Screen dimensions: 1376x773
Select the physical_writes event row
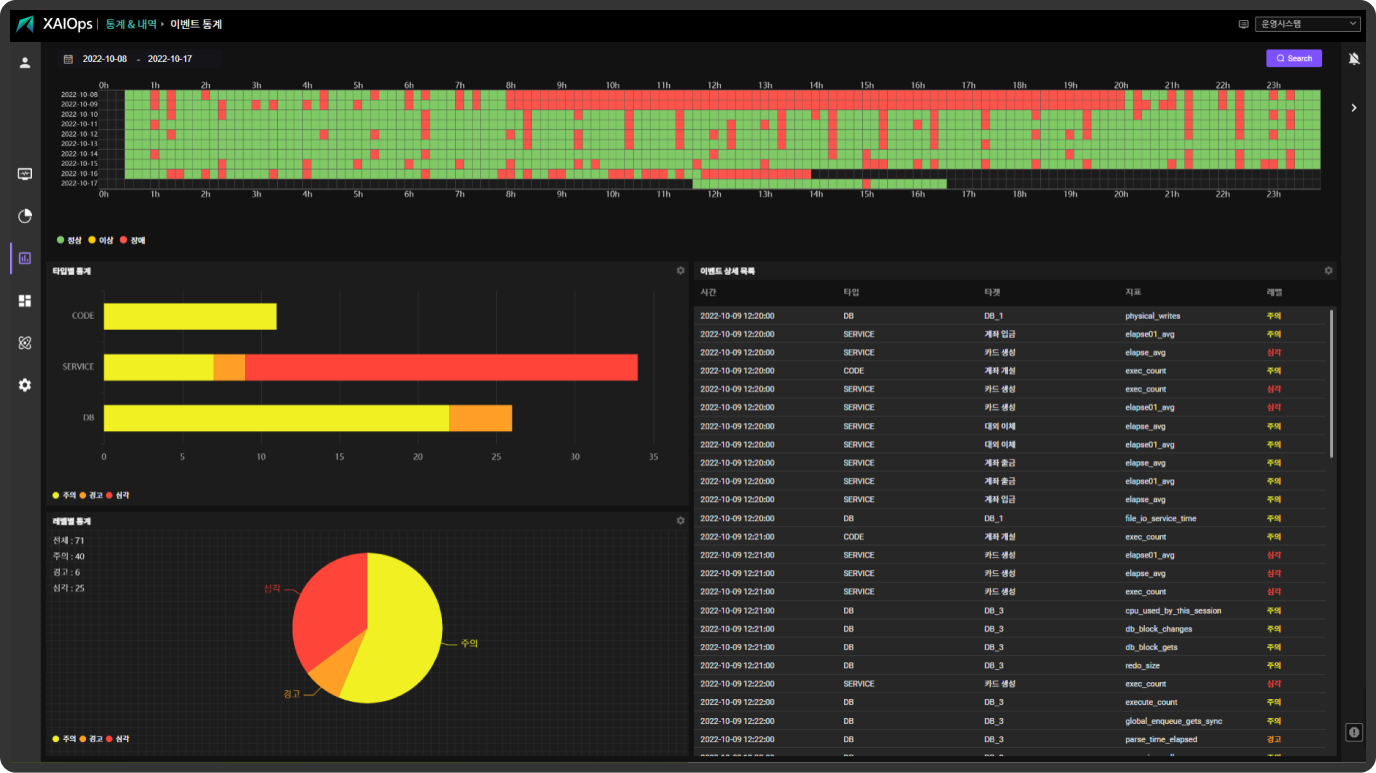1010,316
